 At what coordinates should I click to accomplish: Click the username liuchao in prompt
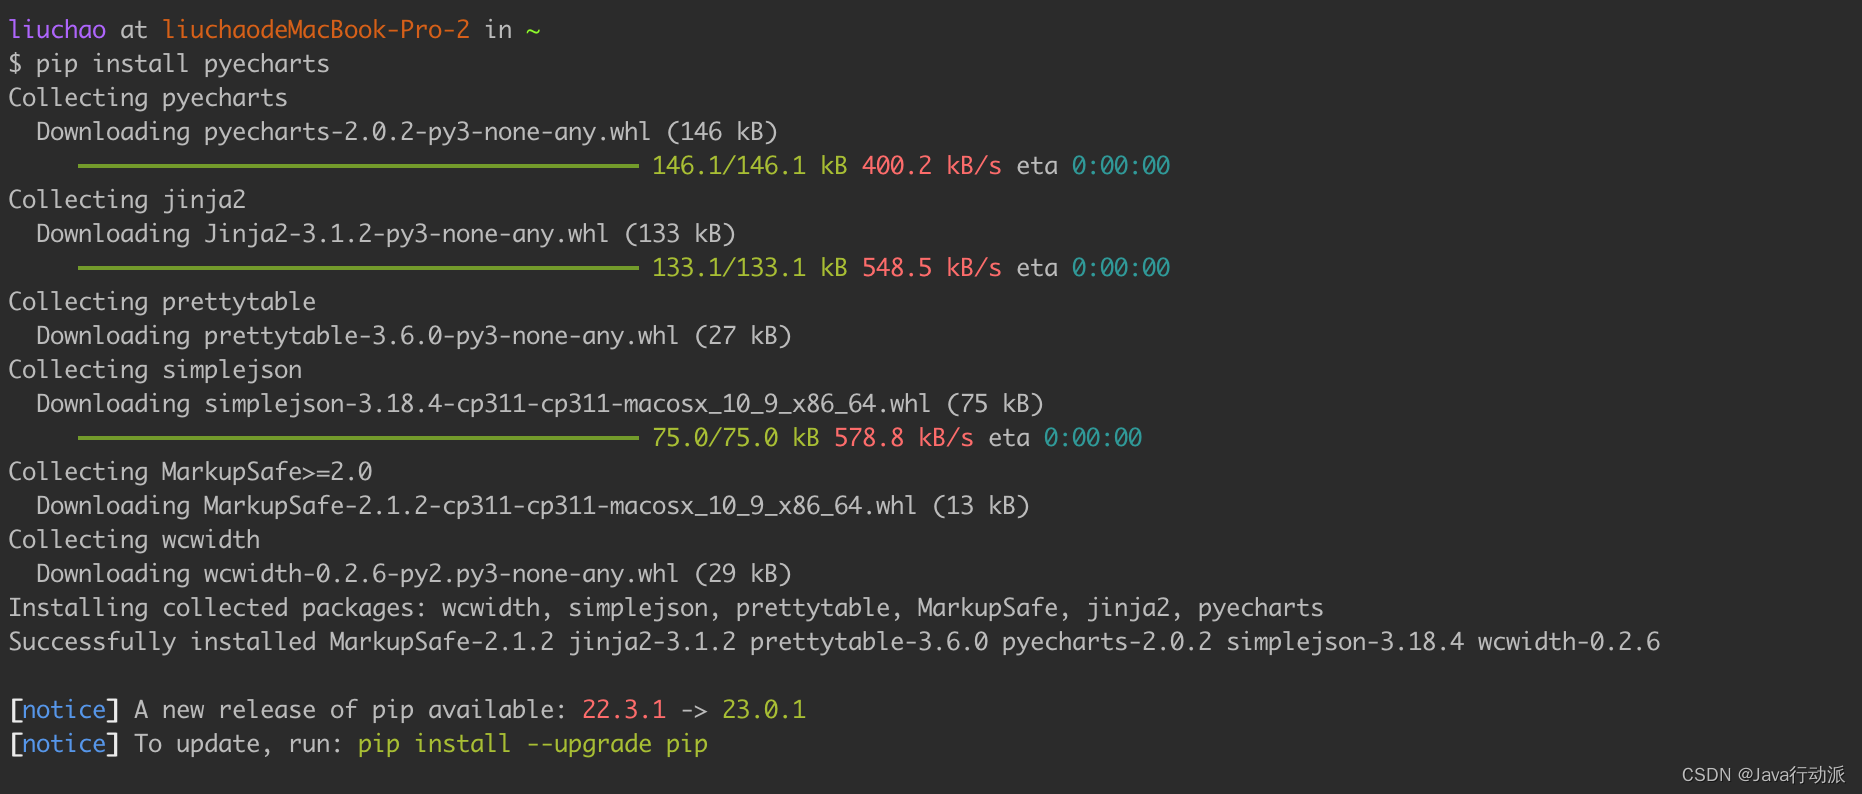(57, 30)
